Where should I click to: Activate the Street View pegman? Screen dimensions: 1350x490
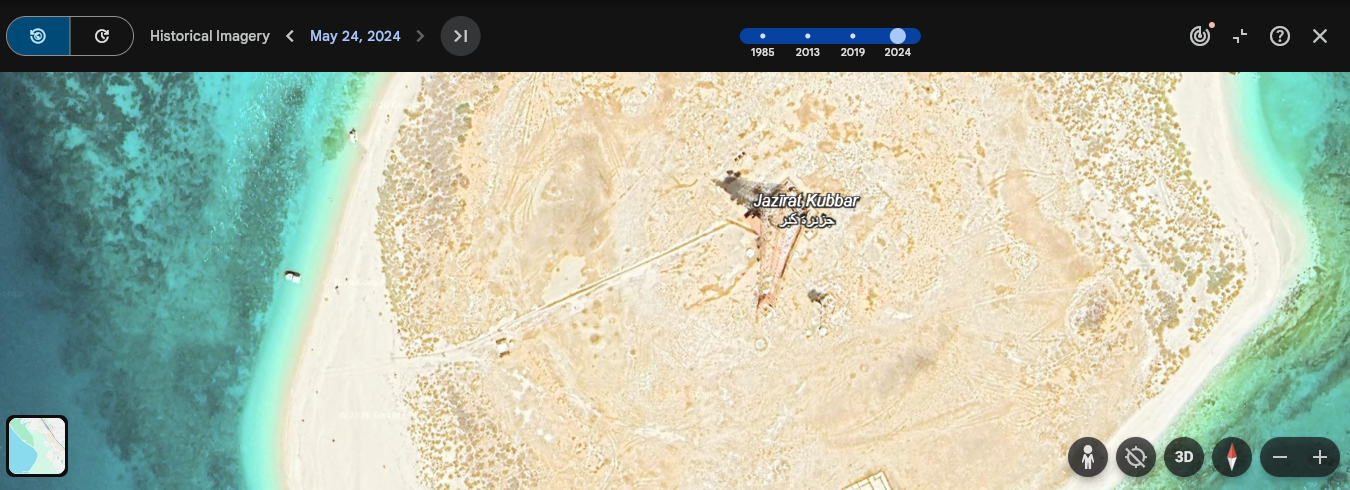1087,457
